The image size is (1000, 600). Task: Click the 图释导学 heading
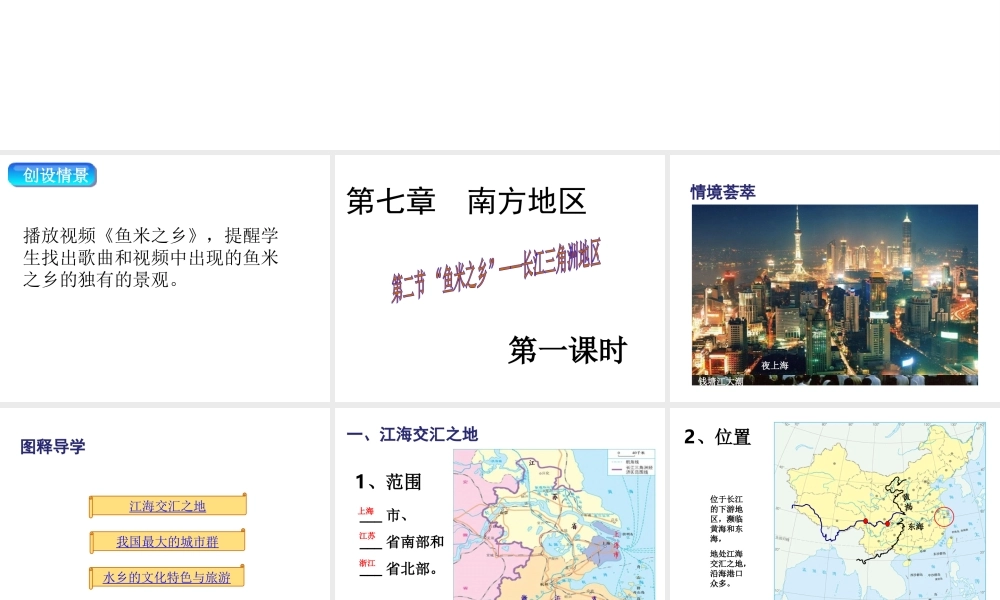pos(53,446)
